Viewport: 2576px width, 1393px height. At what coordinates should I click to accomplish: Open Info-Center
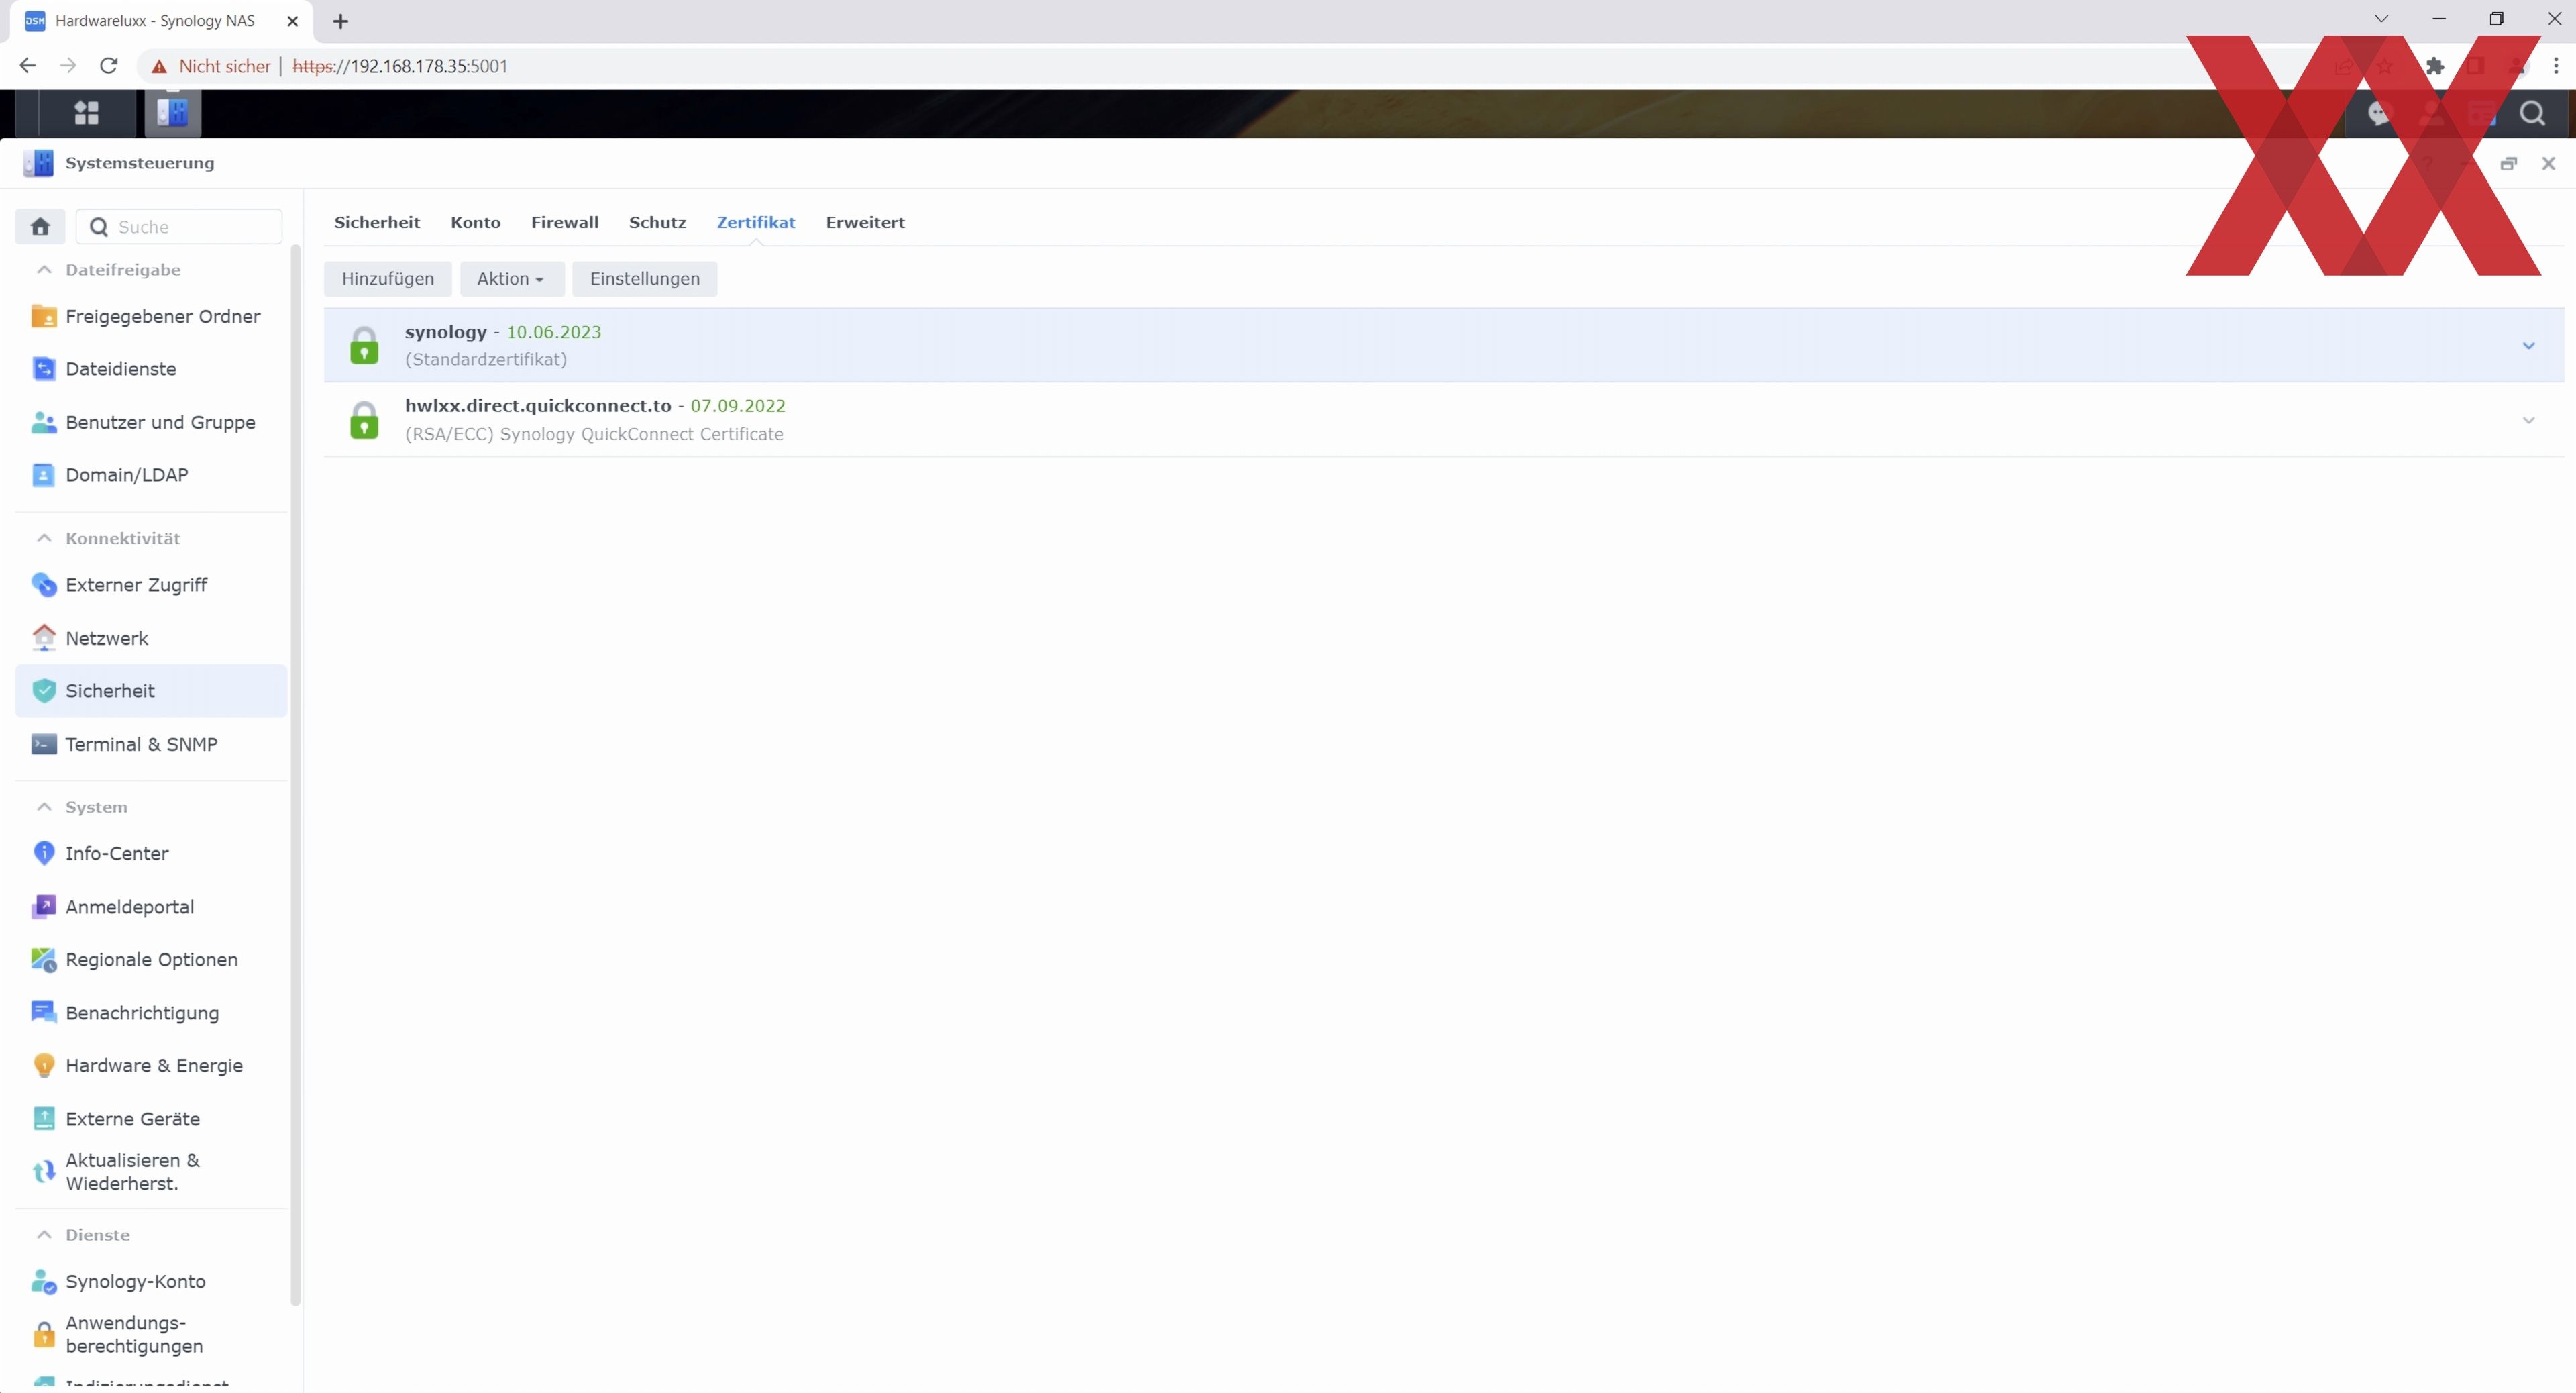[x=151, y=853]
